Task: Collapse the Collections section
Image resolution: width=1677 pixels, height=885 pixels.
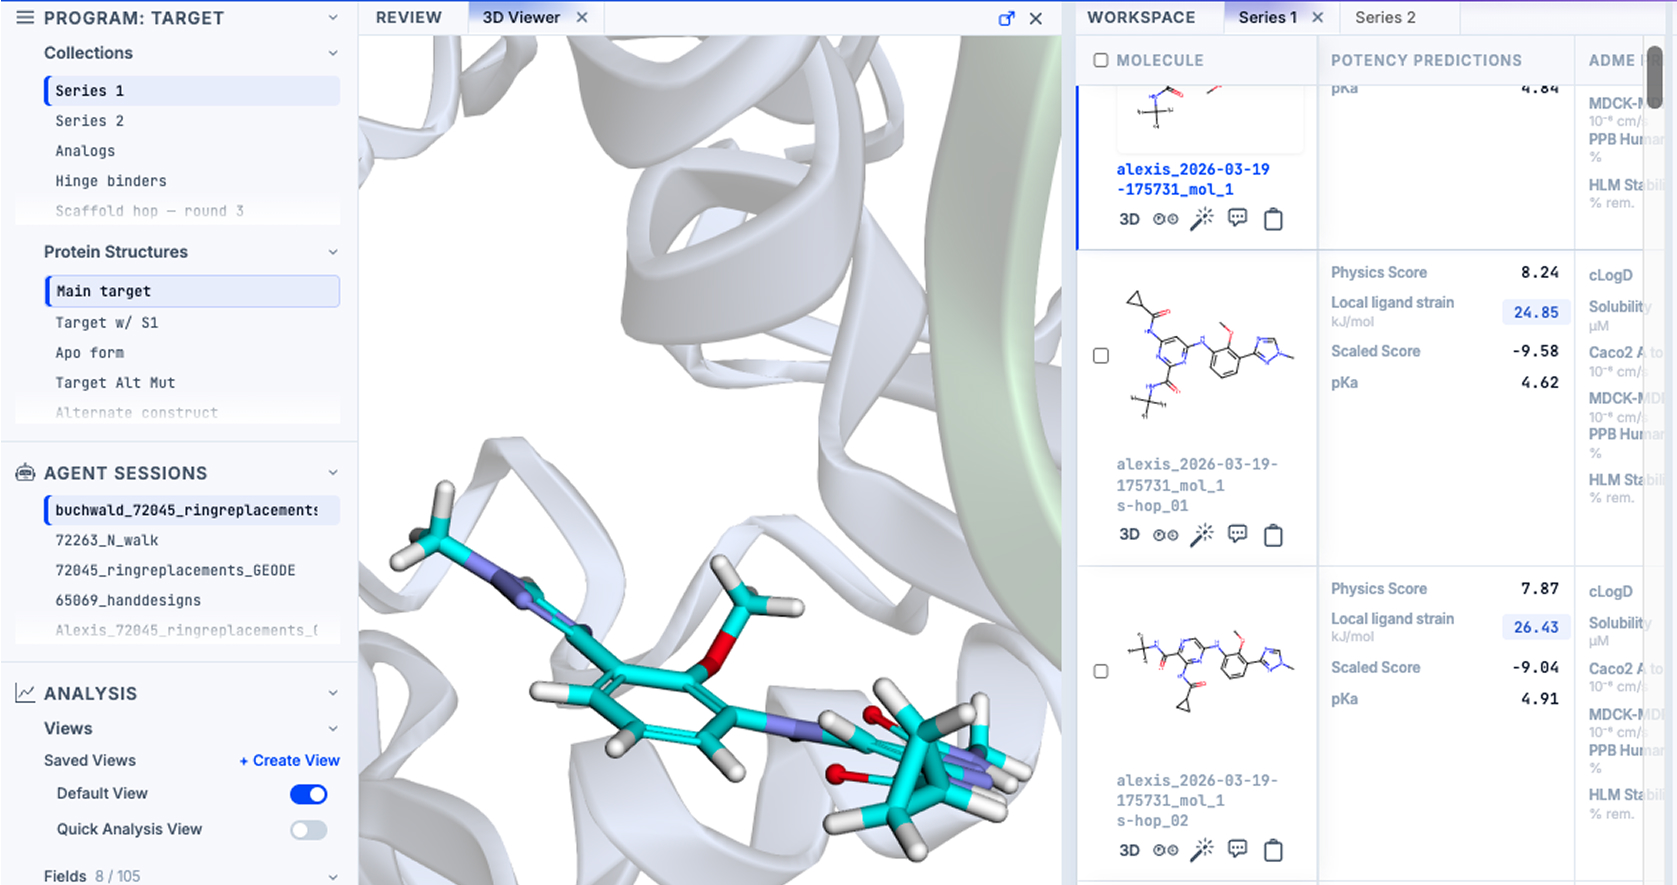Action: pyautogui.click(x=333, y=53)
